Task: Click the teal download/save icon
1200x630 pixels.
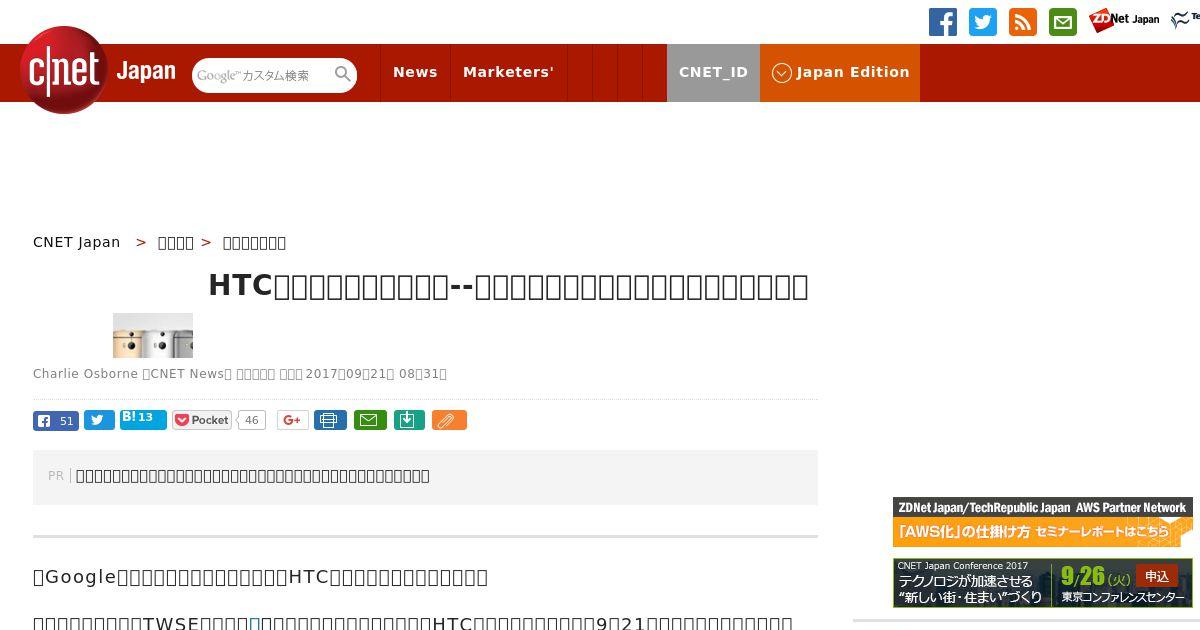Action: [409, 420]
